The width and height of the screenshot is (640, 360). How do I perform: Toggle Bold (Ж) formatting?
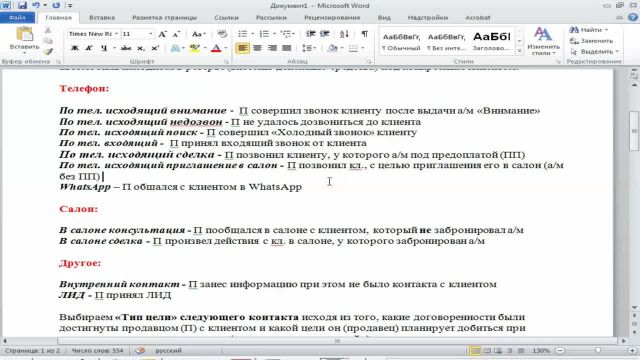pos(74,48)
